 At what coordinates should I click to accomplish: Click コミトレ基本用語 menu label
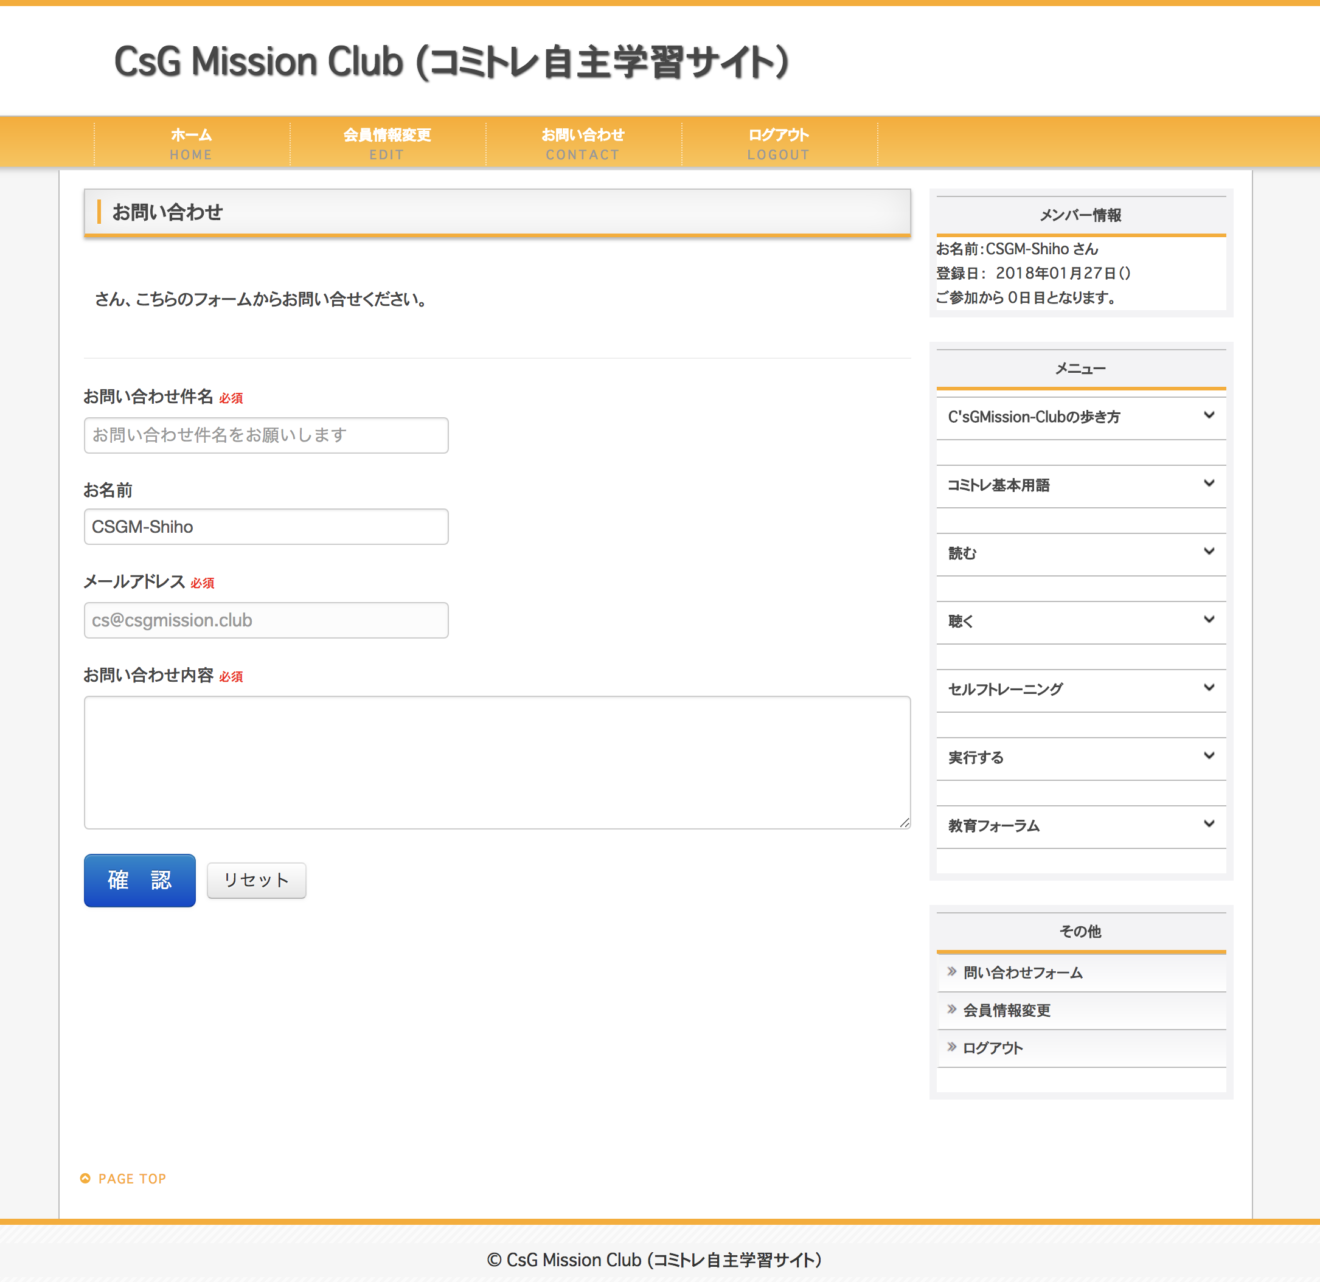coord(999,485)
